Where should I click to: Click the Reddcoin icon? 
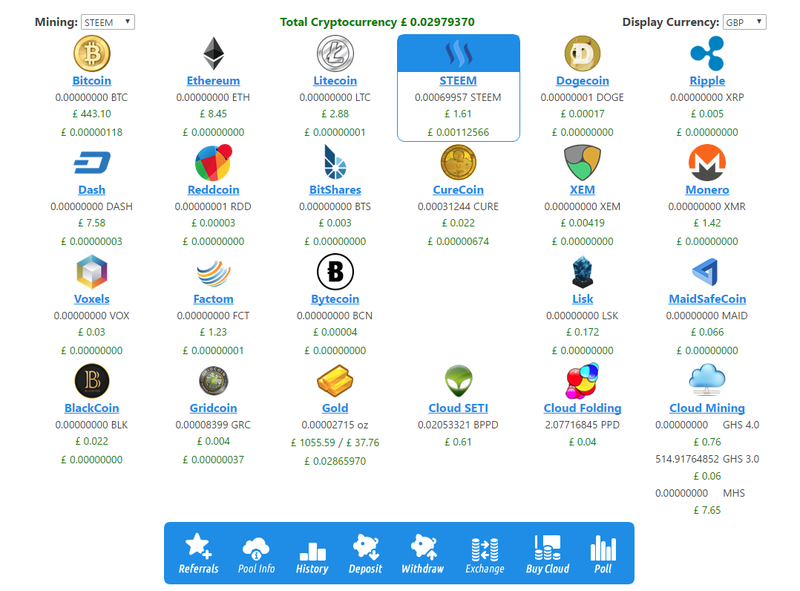click(x=213, y=162)
